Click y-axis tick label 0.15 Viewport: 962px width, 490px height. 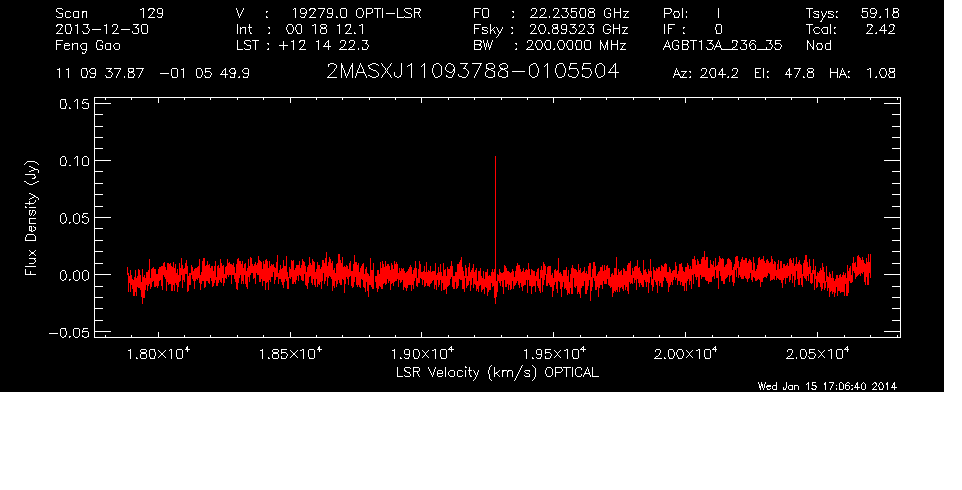tap(74, 104)
